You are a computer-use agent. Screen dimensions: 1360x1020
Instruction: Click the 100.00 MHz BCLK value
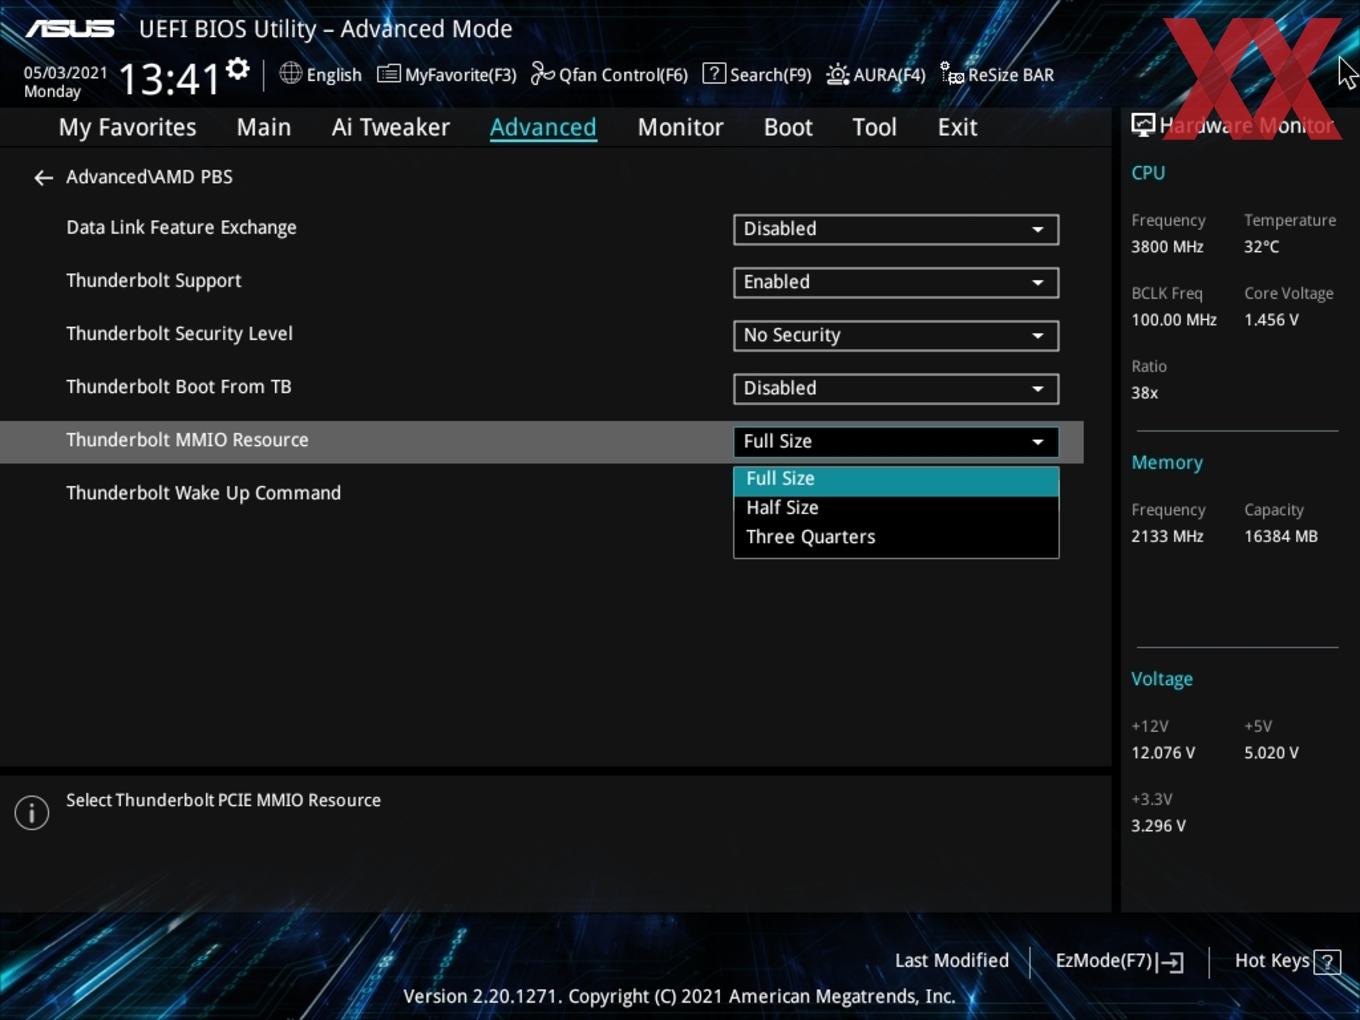pos(1174,320)
